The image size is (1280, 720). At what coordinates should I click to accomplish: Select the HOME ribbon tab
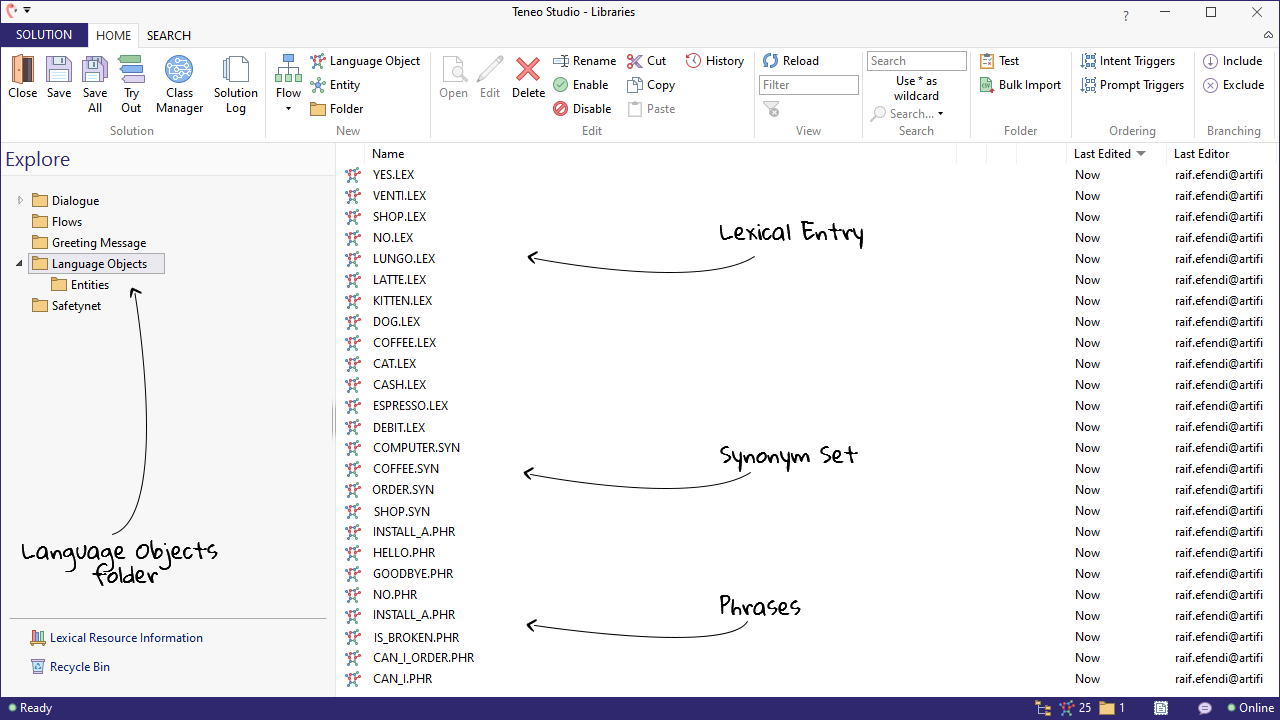click(113, 35)
